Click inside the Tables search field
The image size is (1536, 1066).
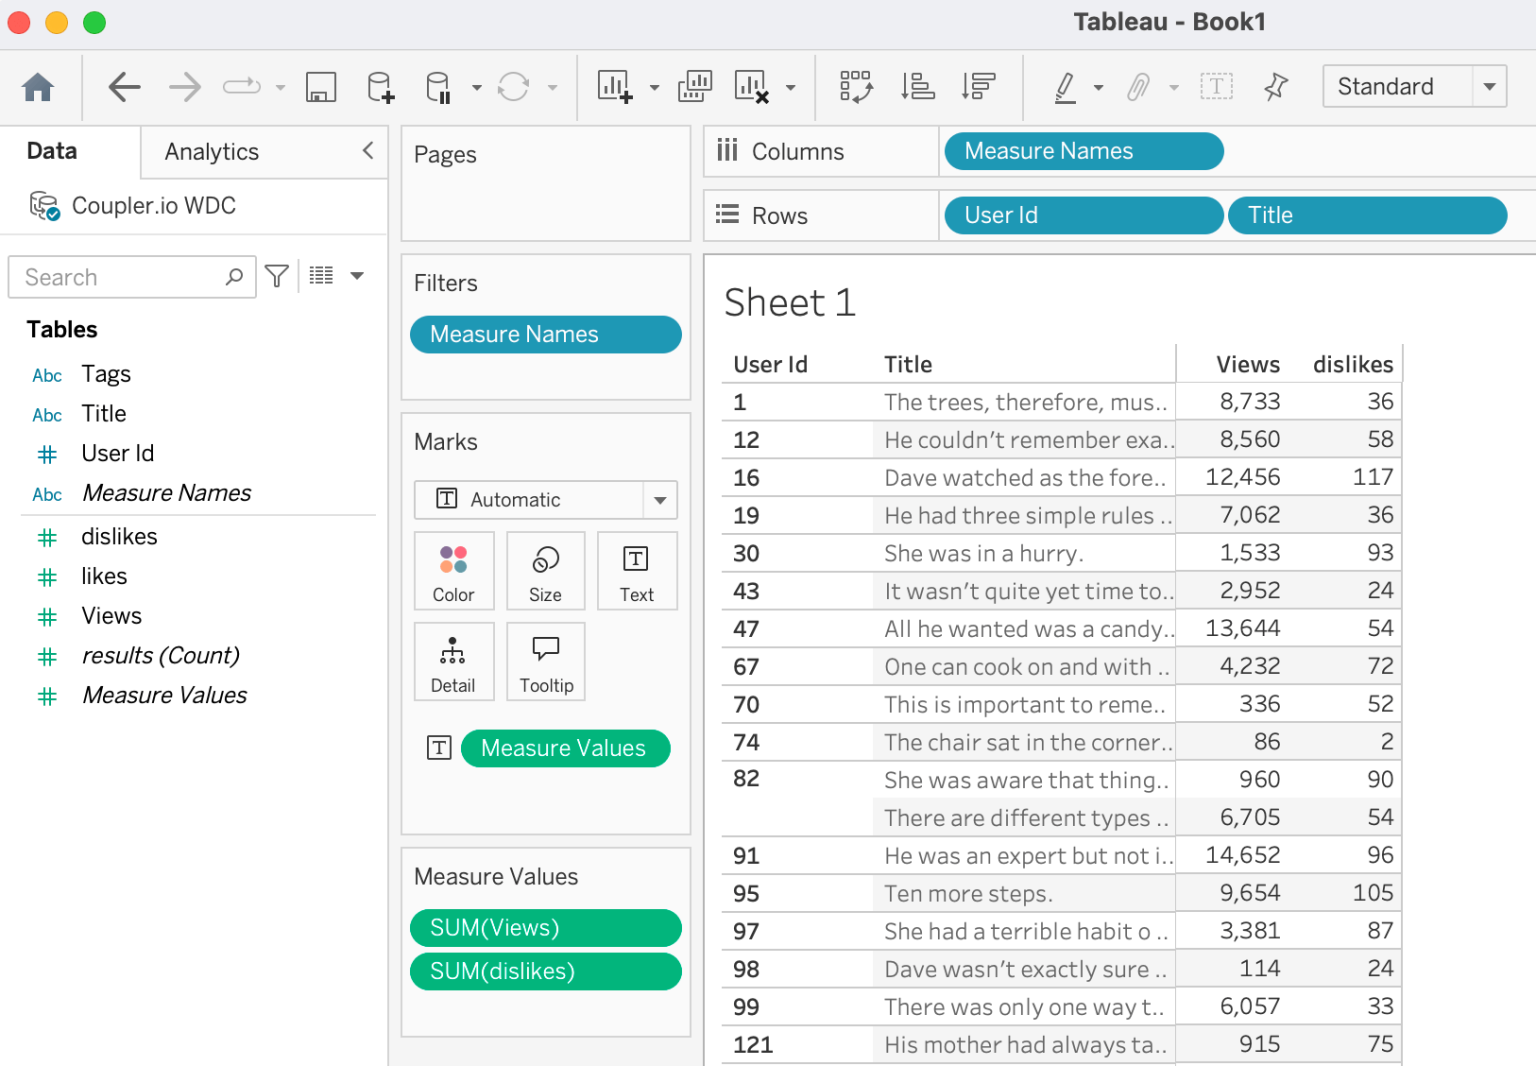tap(120, 276)
